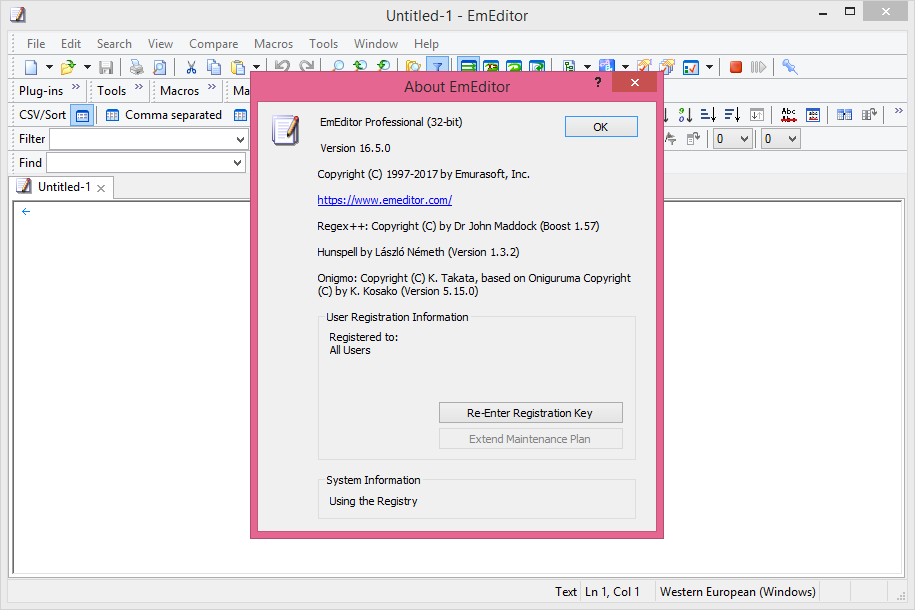Click the Tools label on the Tools toolbar
This screenshot has width=915, height=610.
(x=111, y=91)
